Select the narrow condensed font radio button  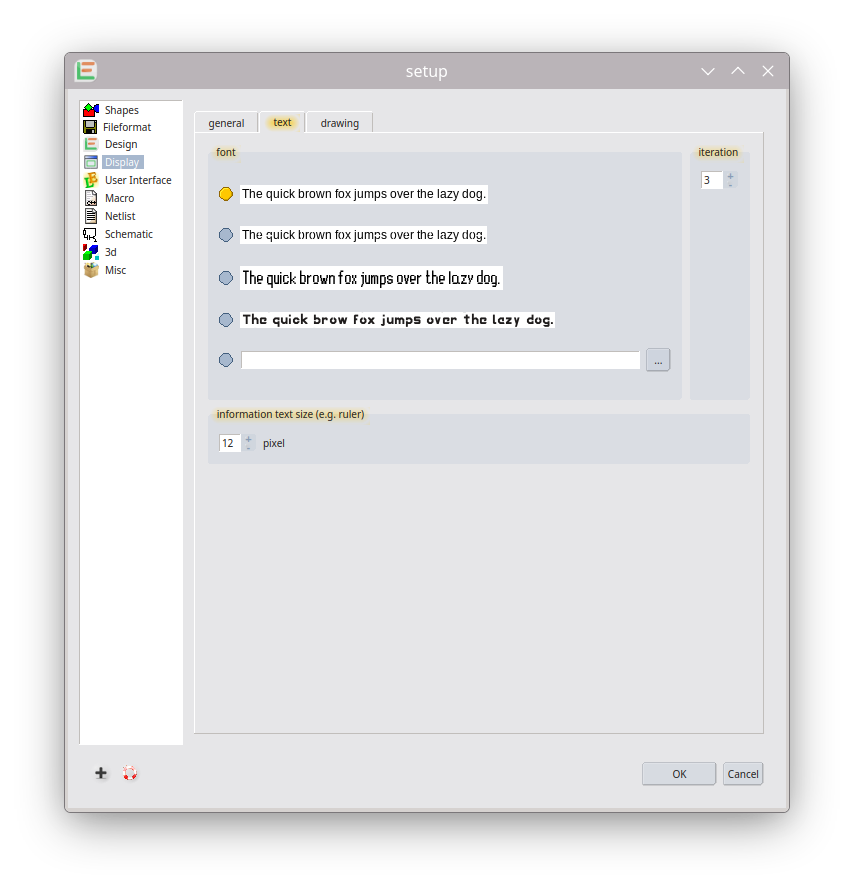click(x=226, y=278)
